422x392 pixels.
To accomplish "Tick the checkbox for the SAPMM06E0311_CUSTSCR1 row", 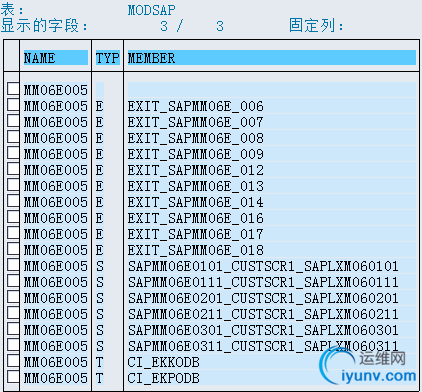I will click(13, 345).
